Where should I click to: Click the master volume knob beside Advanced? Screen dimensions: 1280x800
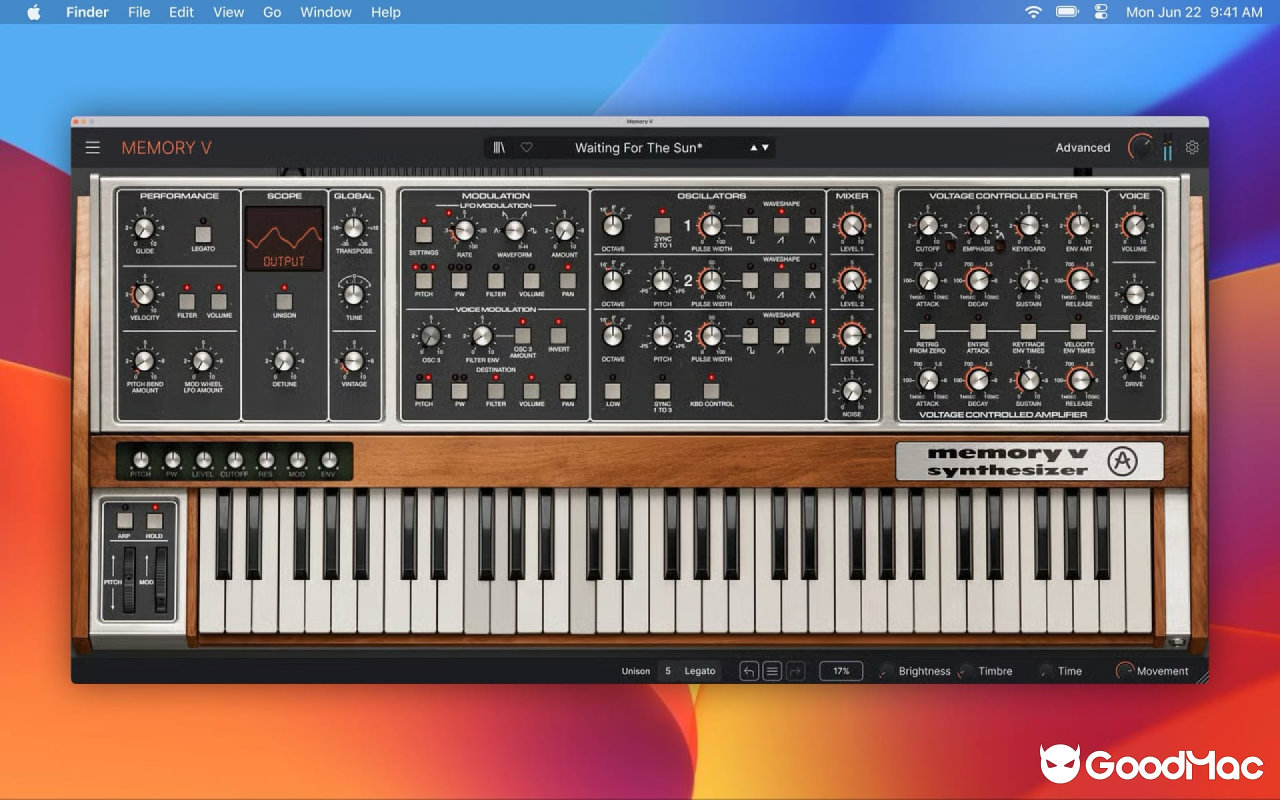coord(1140,148)
